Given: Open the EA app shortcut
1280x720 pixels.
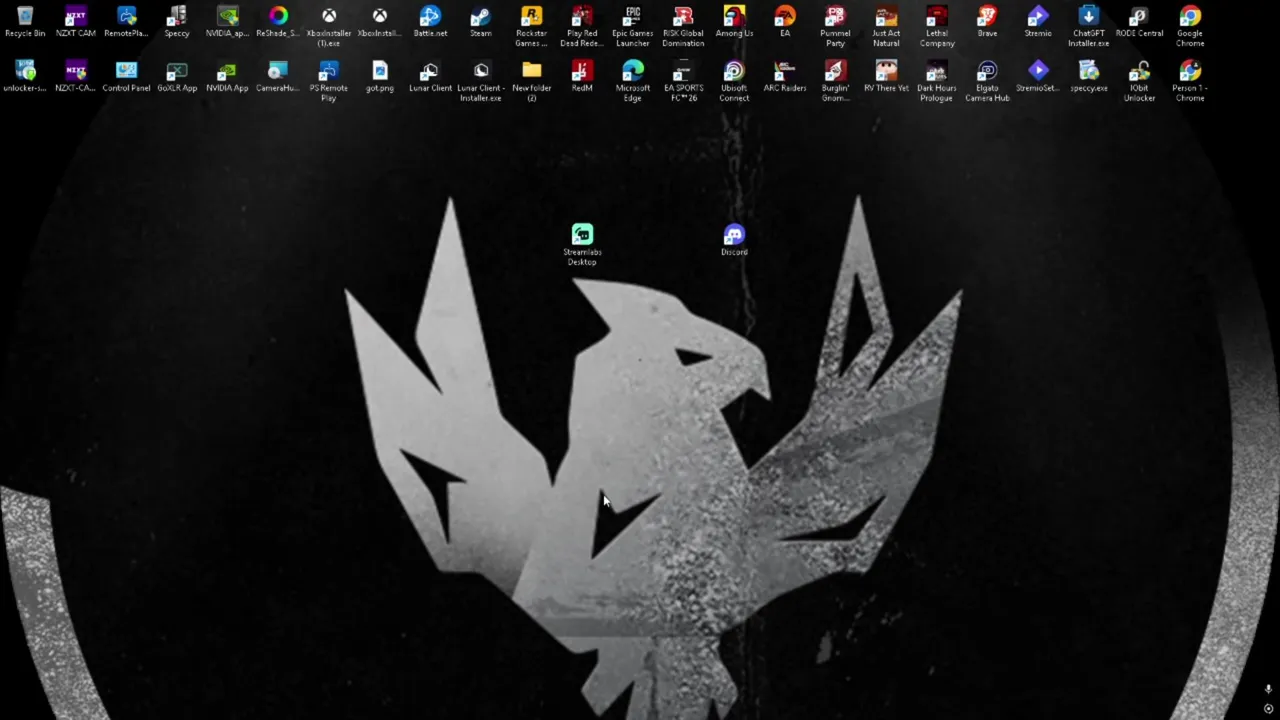Looking at the screenshot, I should coord(785,22).
